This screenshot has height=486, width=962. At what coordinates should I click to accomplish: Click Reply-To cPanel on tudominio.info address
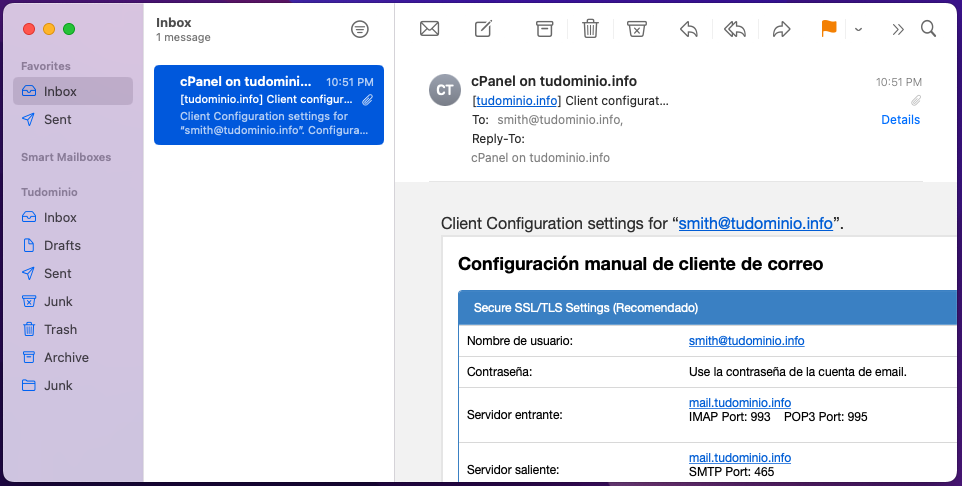pyautogui.click(x=541, y=158)
